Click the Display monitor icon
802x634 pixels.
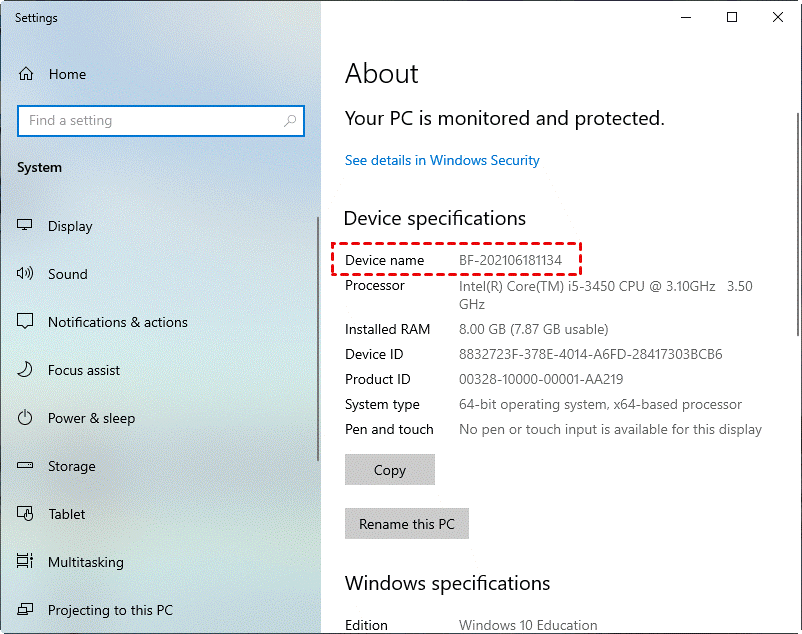tap(26, 226)
